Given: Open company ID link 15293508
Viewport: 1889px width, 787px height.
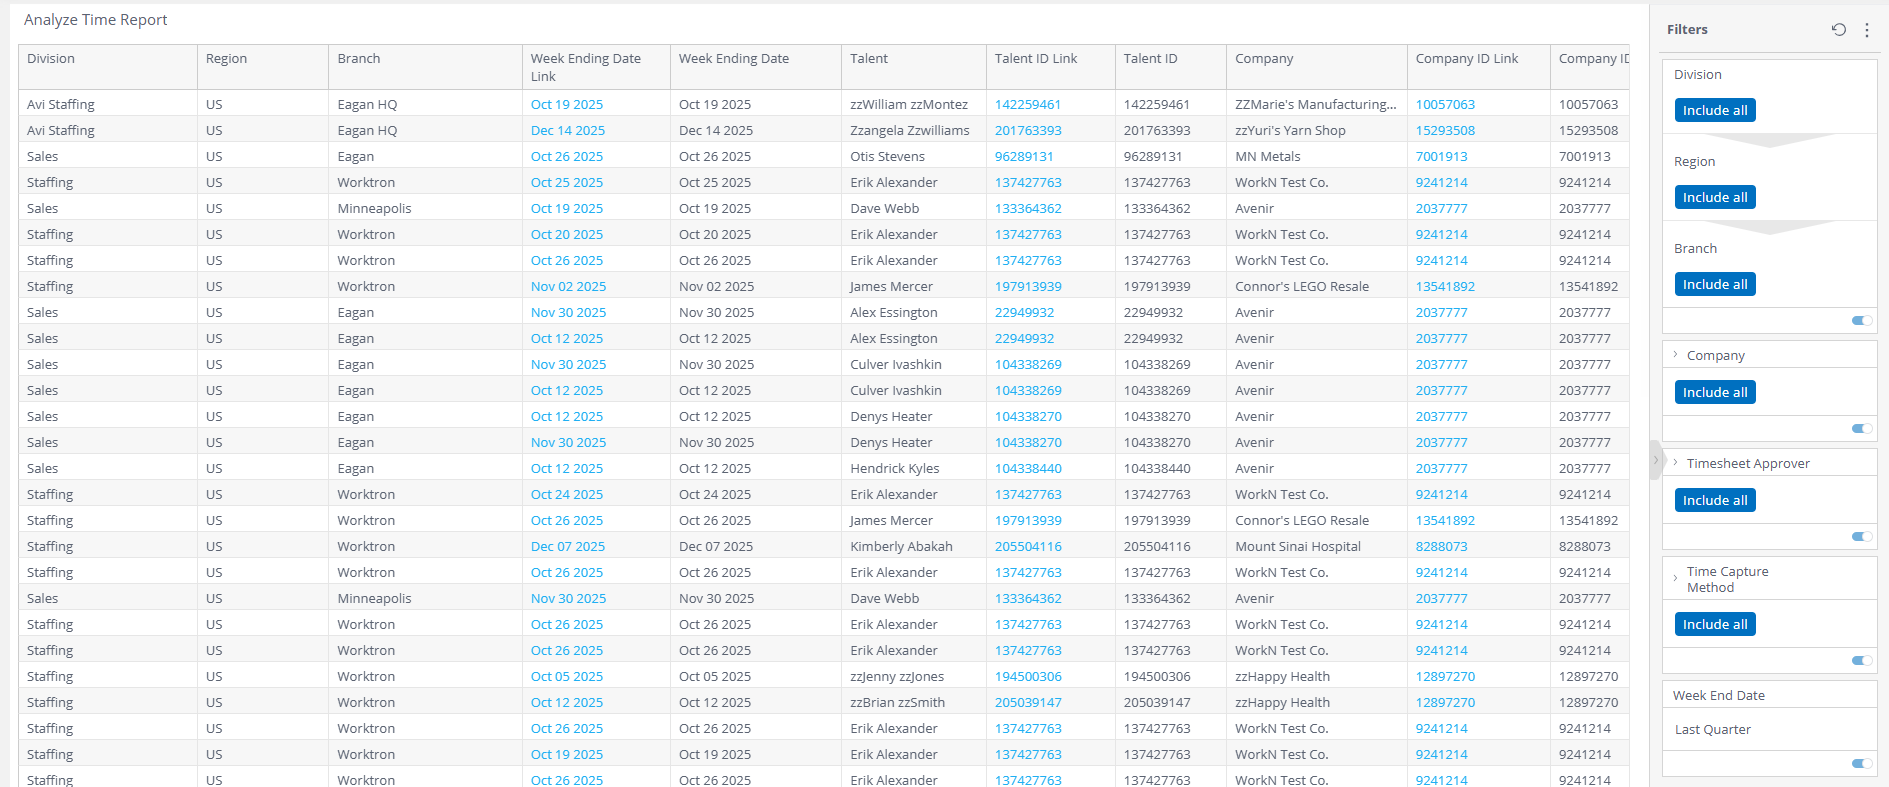Looking at the screenshot, I should pyautogui.click(x=1445, y=130).
